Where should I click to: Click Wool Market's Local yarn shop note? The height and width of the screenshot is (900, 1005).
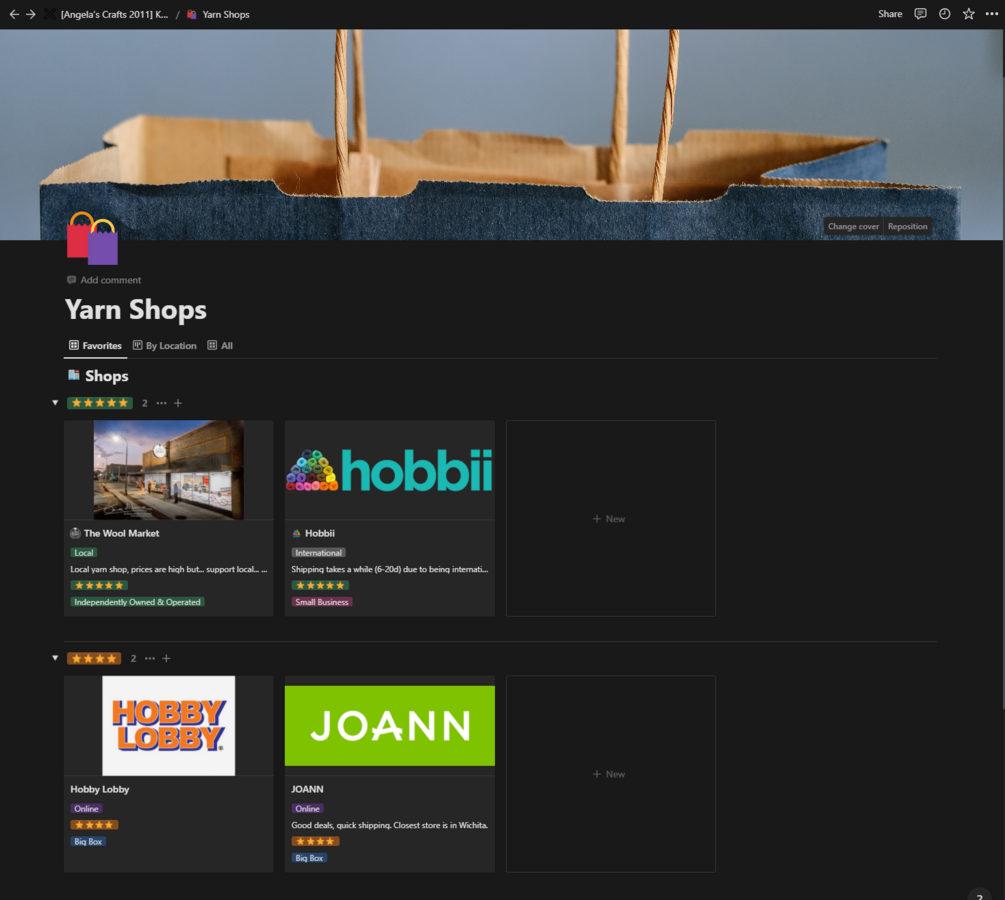[169, 569]
